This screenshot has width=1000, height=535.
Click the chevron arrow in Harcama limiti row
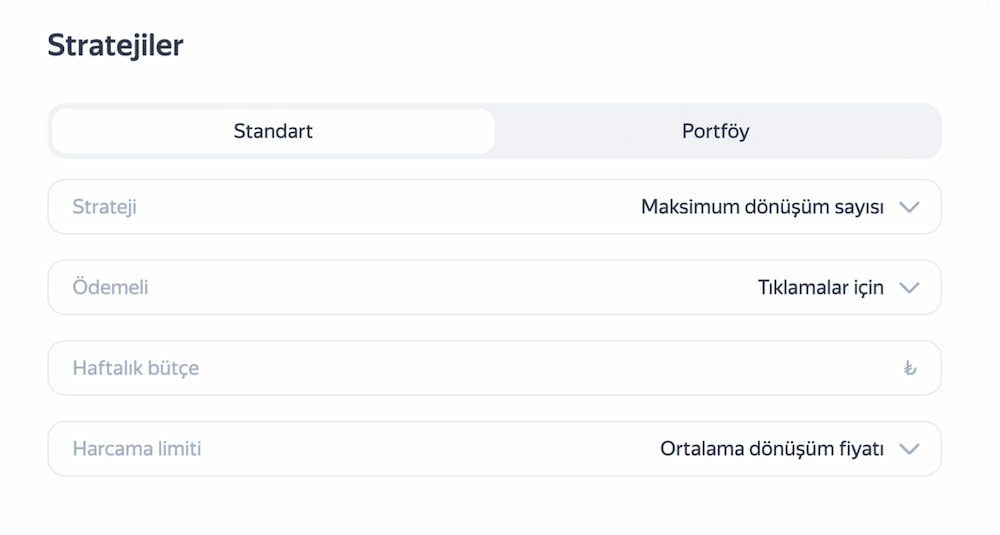[908, 449]
